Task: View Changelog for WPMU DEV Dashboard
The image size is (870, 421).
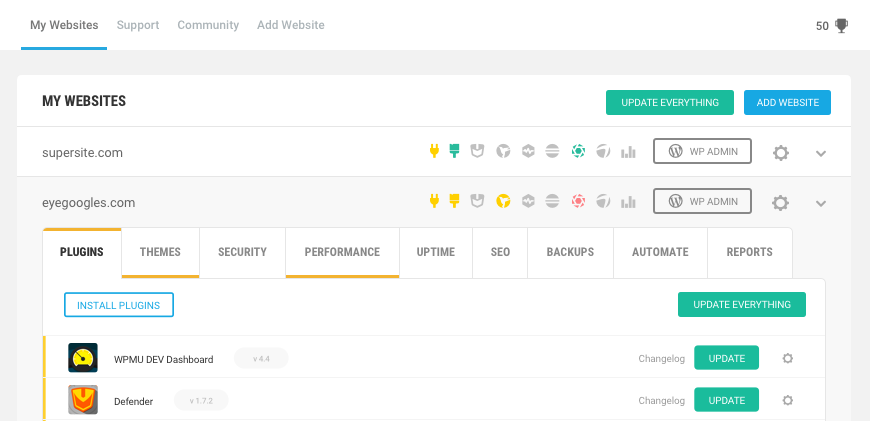Action: click(x=661, y=359)
